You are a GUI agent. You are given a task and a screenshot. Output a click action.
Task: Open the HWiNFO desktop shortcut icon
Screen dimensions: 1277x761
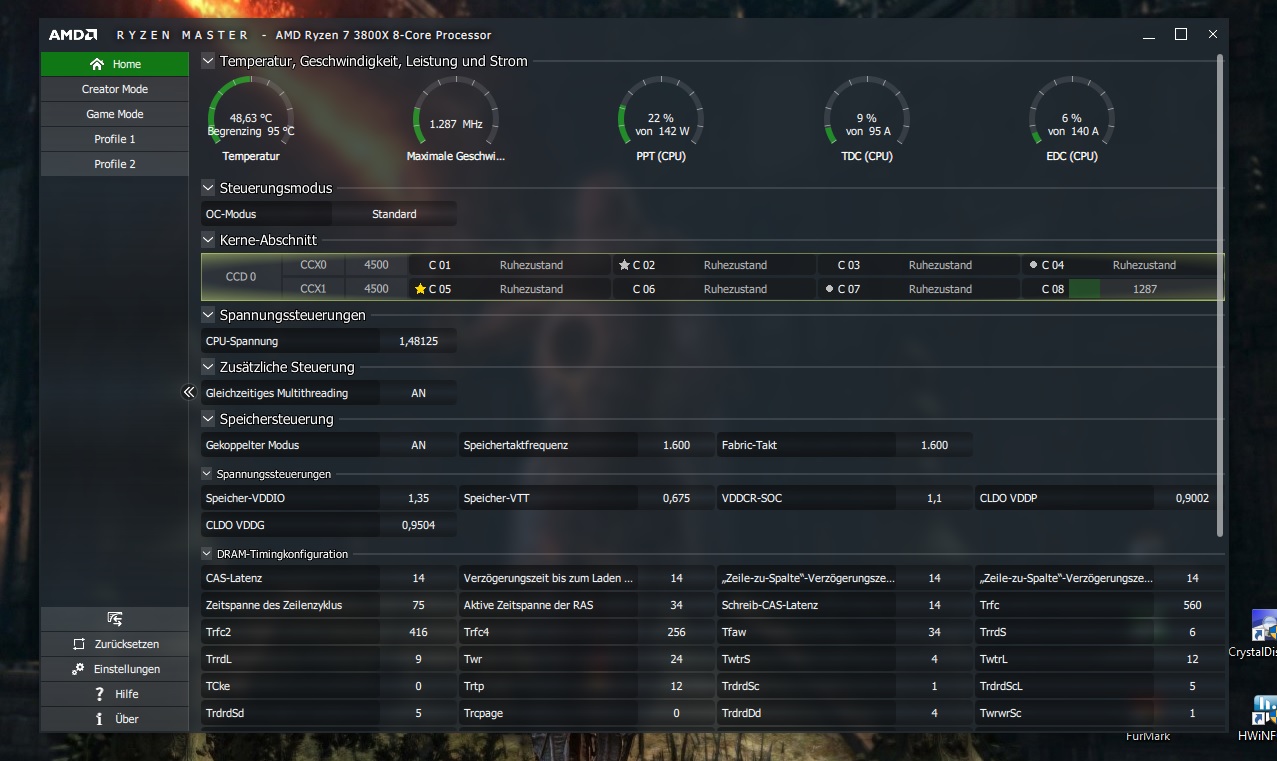1263,712
